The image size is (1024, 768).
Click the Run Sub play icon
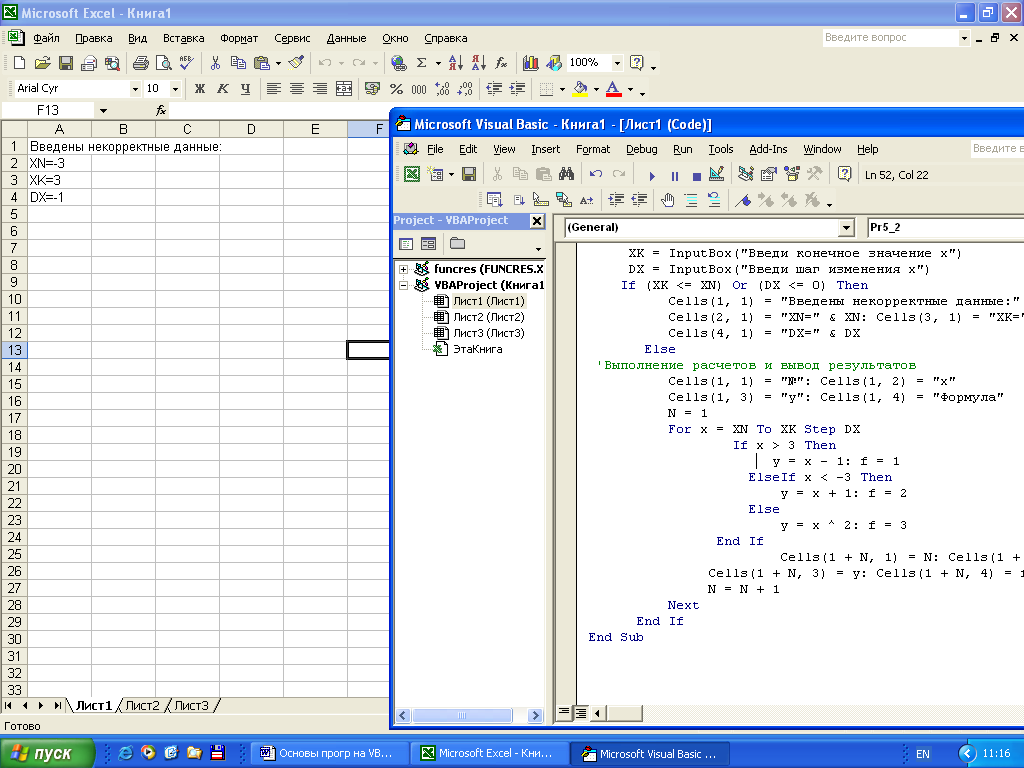click(x=652, y=175)
